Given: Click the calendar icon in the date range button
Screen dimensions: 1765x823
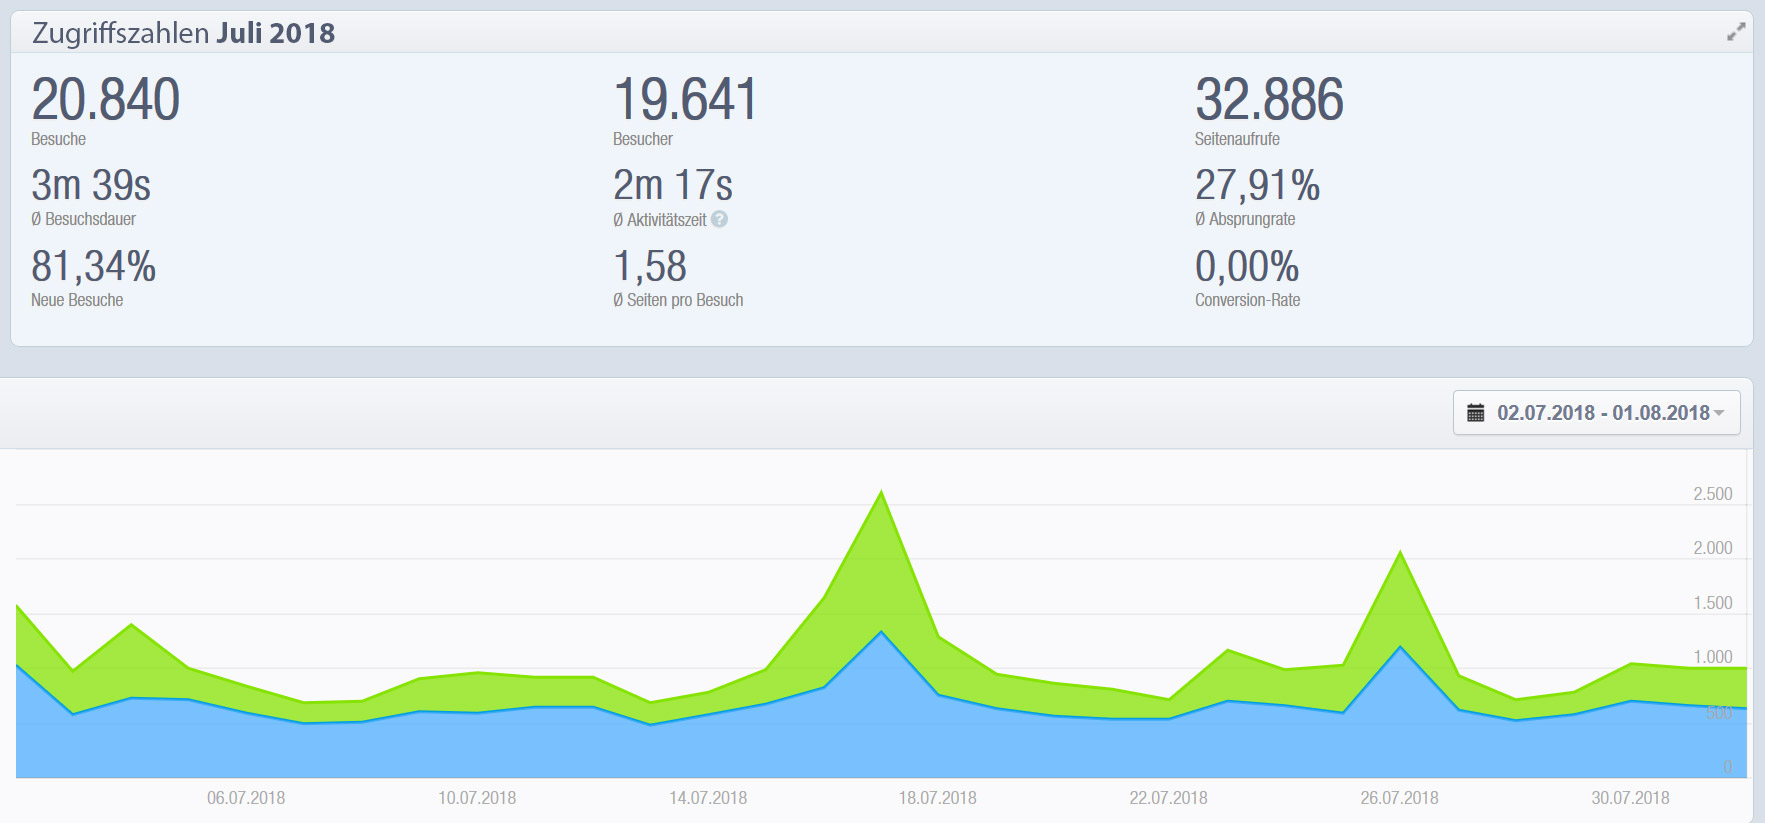Looking at the screenshot, I should coord(1475,413).
